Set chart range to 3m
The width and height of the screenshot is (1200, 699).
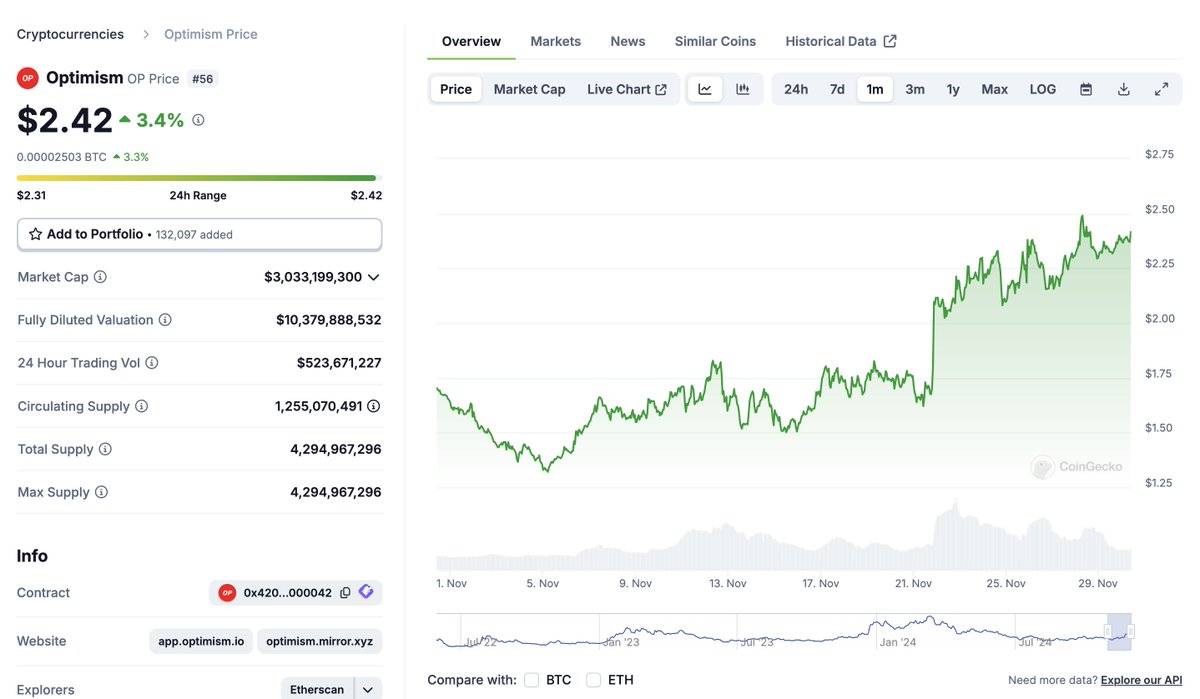915,89
